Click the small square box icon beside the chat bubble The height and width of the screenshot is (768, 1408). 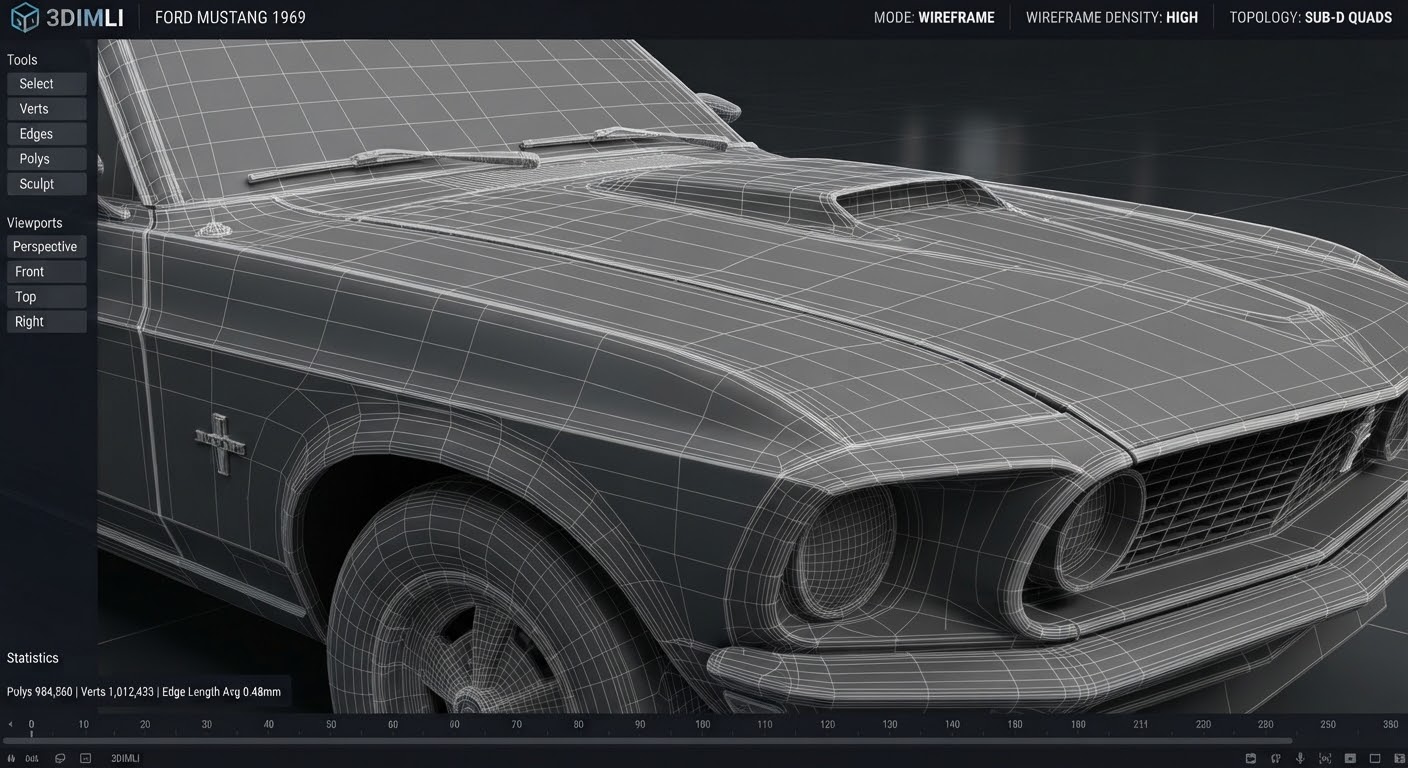[85, 759]
